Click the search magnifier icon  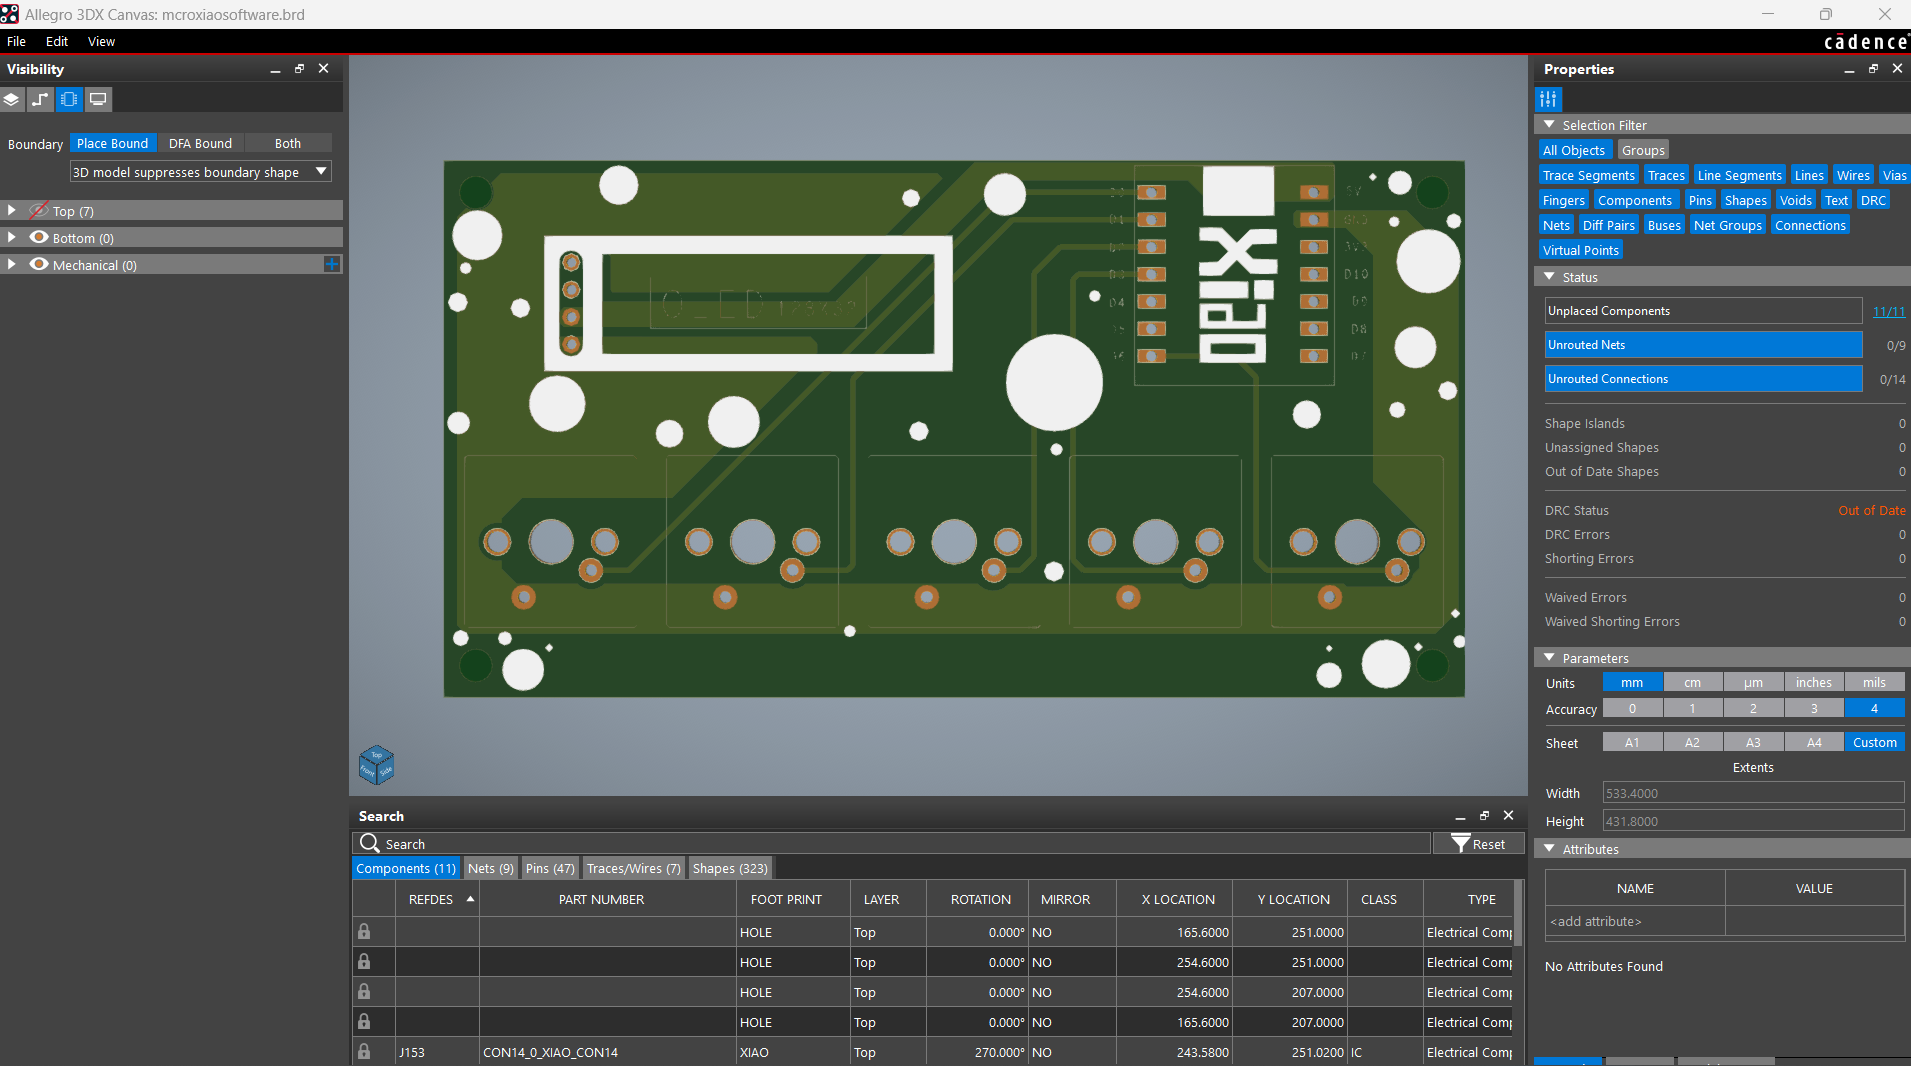[x=369, y=844]
